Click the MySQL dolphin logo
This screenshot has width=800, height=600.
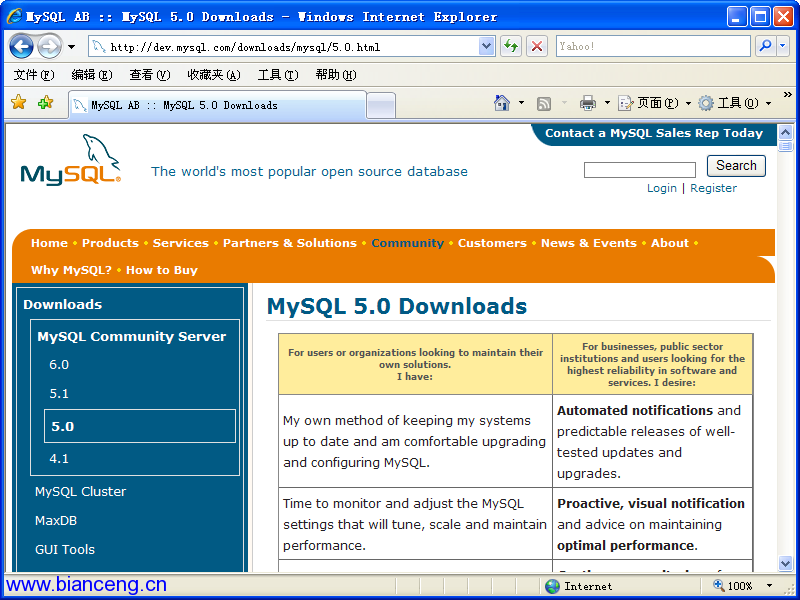pos(70,159)
